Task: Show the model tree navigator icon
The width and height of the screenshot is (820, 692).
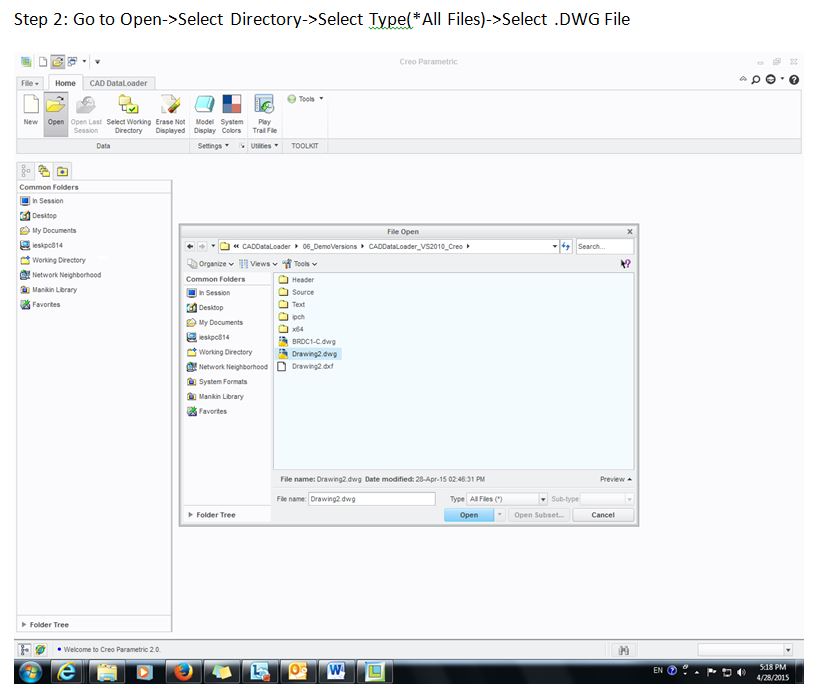Action: pos(26,171)
